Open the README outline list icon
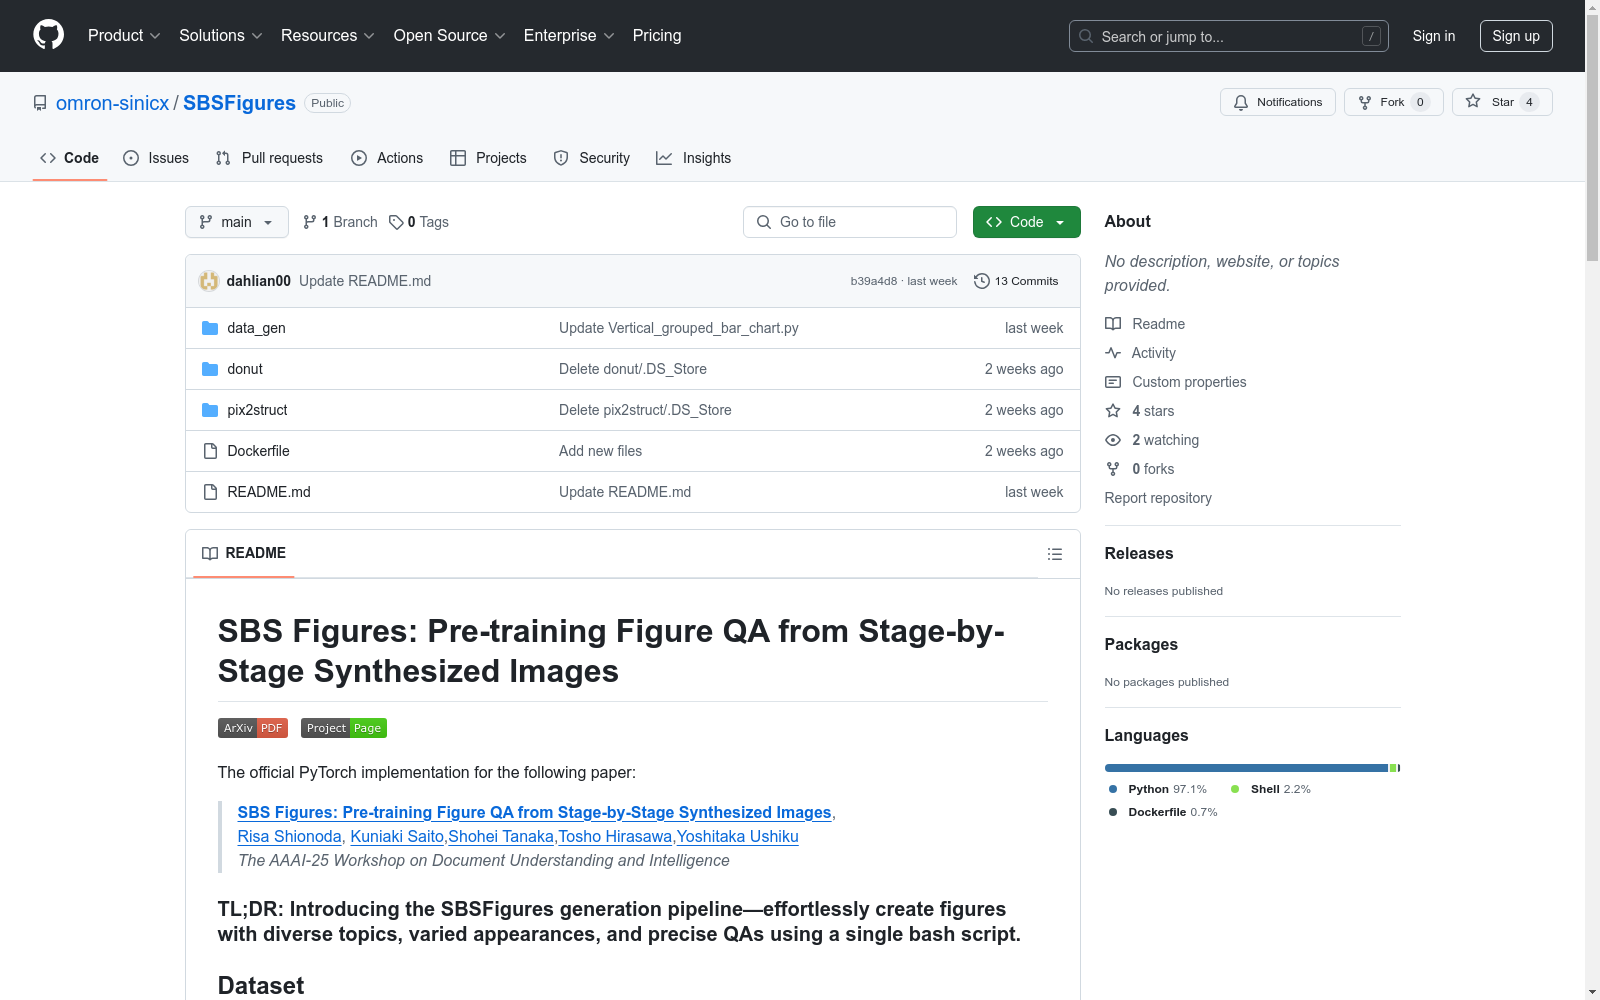 click(1055, 554)
